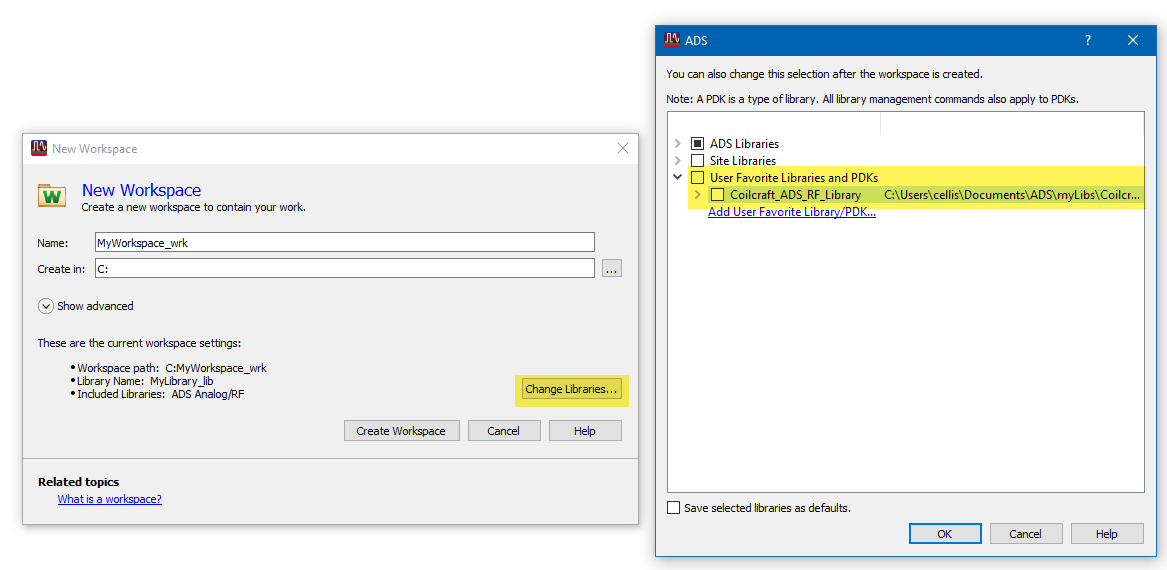Click Create Workspace button
Image resolution: width=1167 pixels, height=570 pixels.
401,431
